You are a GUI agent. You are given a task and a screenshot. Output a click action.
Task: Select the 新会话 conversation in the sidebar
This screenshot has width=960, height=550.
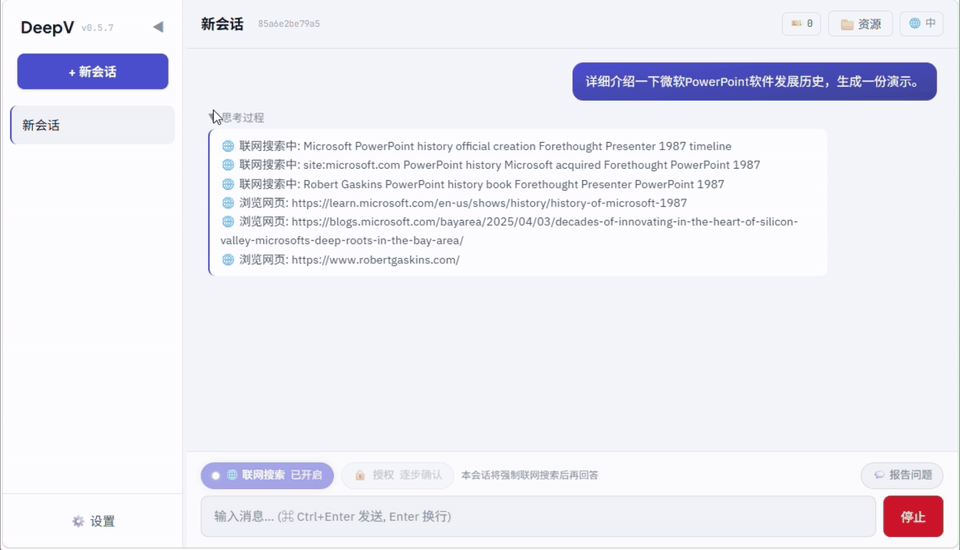(x=92, y=125)
